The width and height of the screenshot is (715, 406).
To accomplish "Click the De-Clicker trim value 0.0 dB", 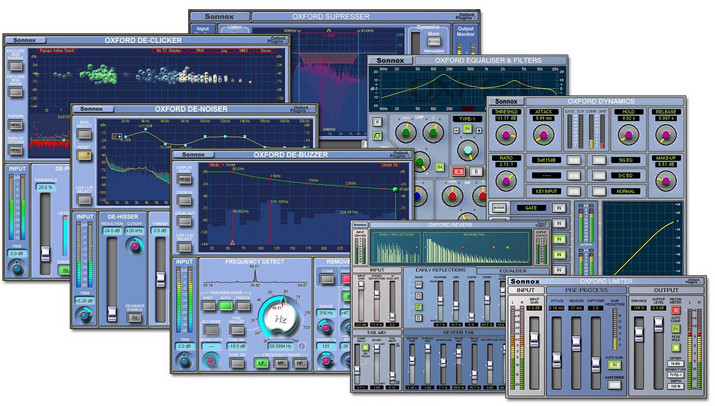I will (17, 254).
